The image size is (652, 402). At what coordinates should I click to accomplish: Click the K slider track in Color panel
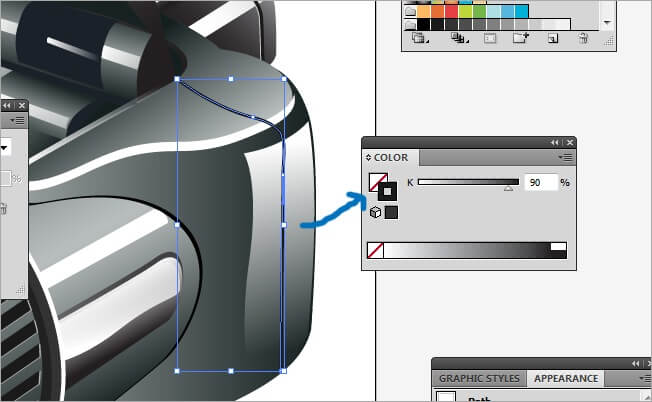(x=468, y=182)
